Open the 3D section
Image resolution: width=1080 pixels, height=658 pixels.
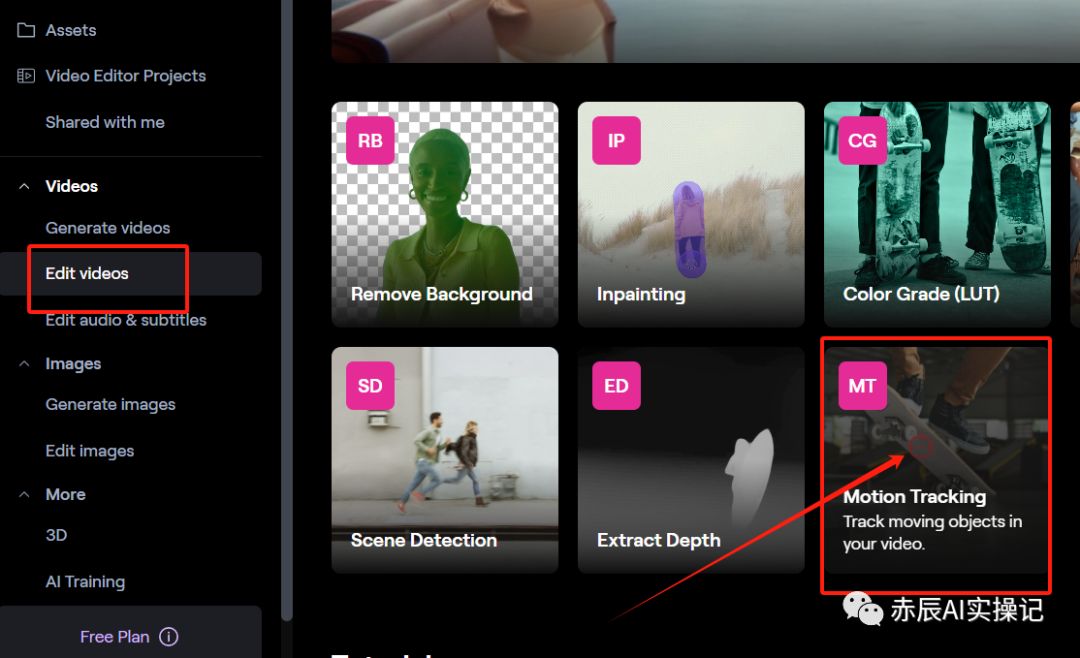(x=56, y=535)
